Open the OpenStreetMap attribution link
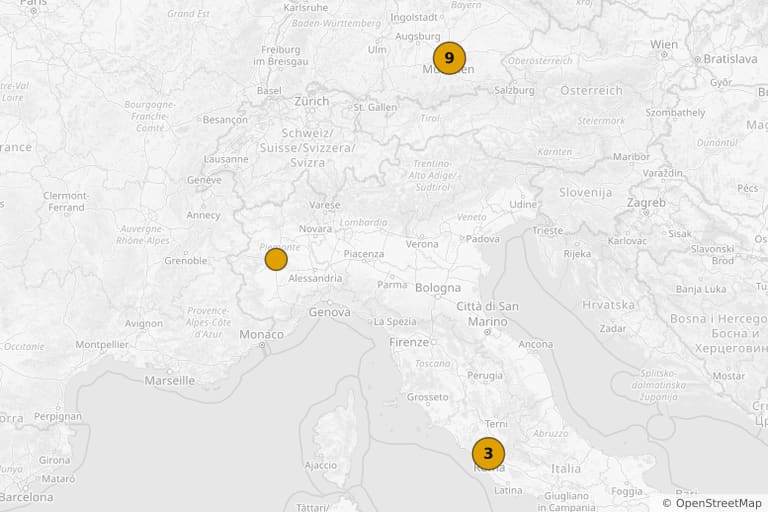The height and width of the screenshot is (512, 768). point(719,503)
